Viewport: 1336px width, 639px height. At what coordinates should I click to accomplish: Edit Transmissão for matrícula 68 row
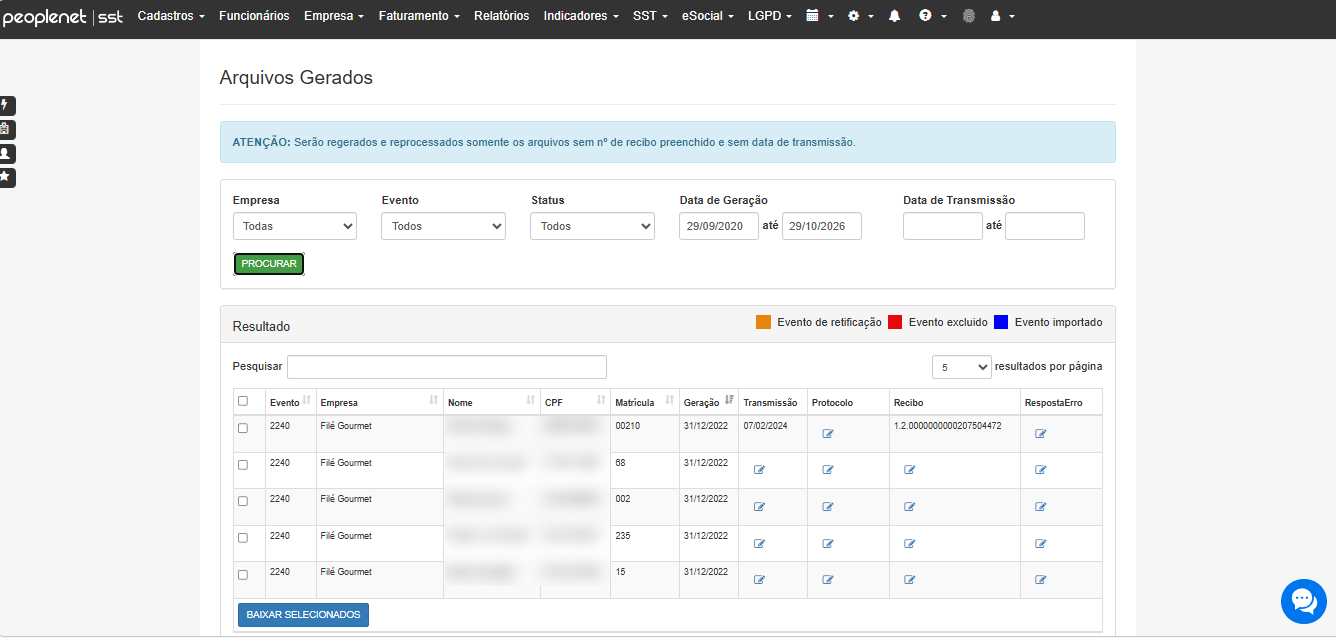(758, 470)
